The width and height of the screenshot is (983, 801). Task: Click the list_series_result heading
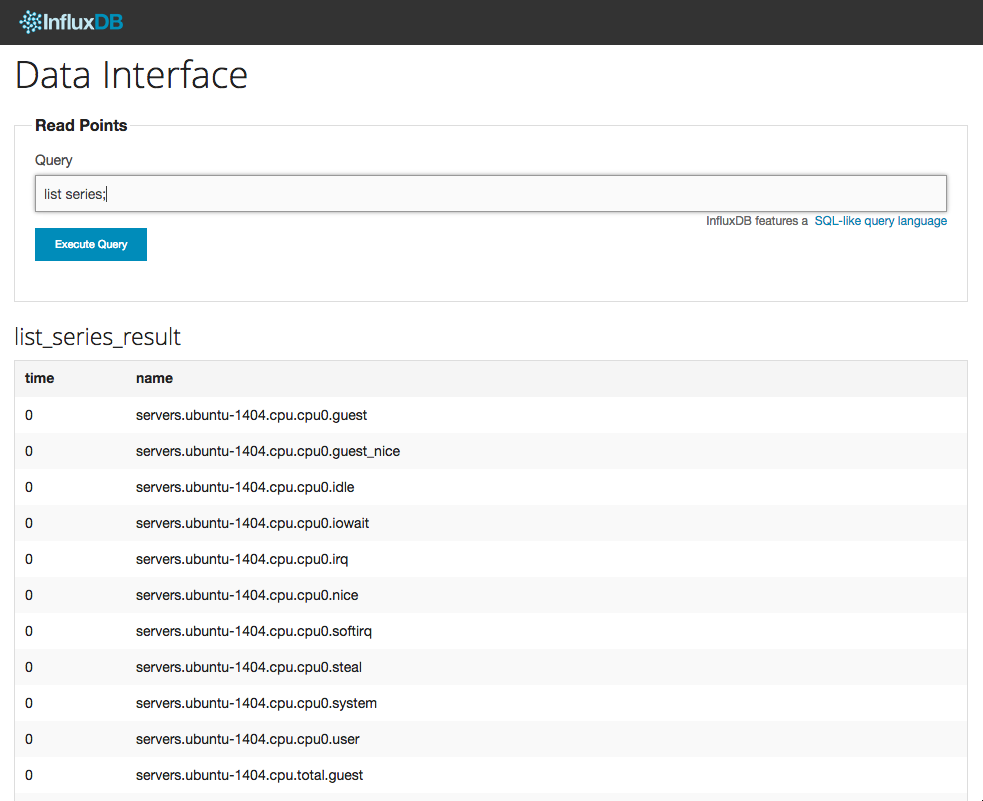(x=97, y=337)
